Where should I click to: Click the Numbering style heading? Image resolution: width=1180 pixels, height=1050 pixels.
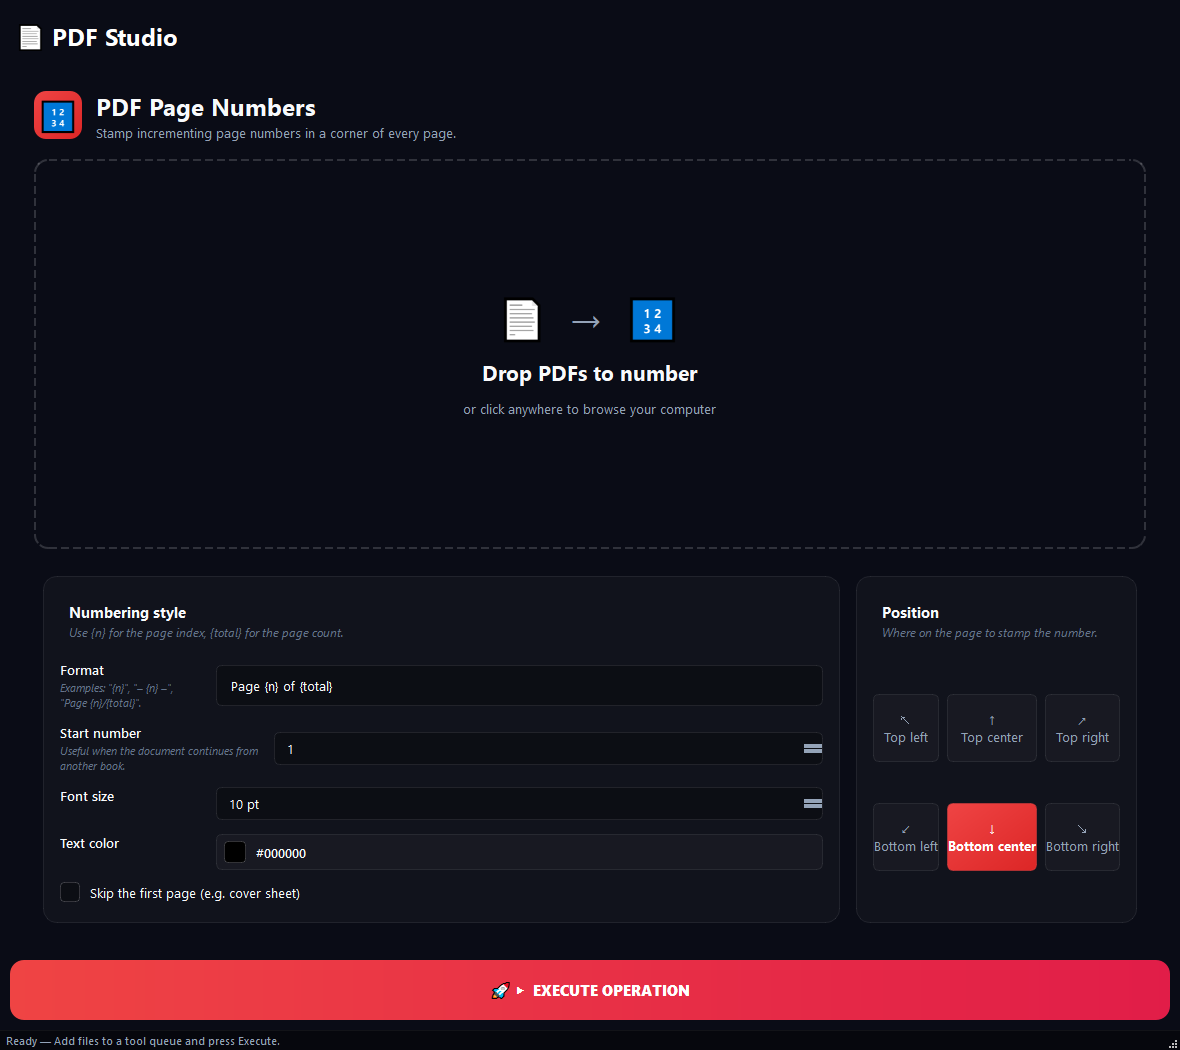click(x=127, y=613)
